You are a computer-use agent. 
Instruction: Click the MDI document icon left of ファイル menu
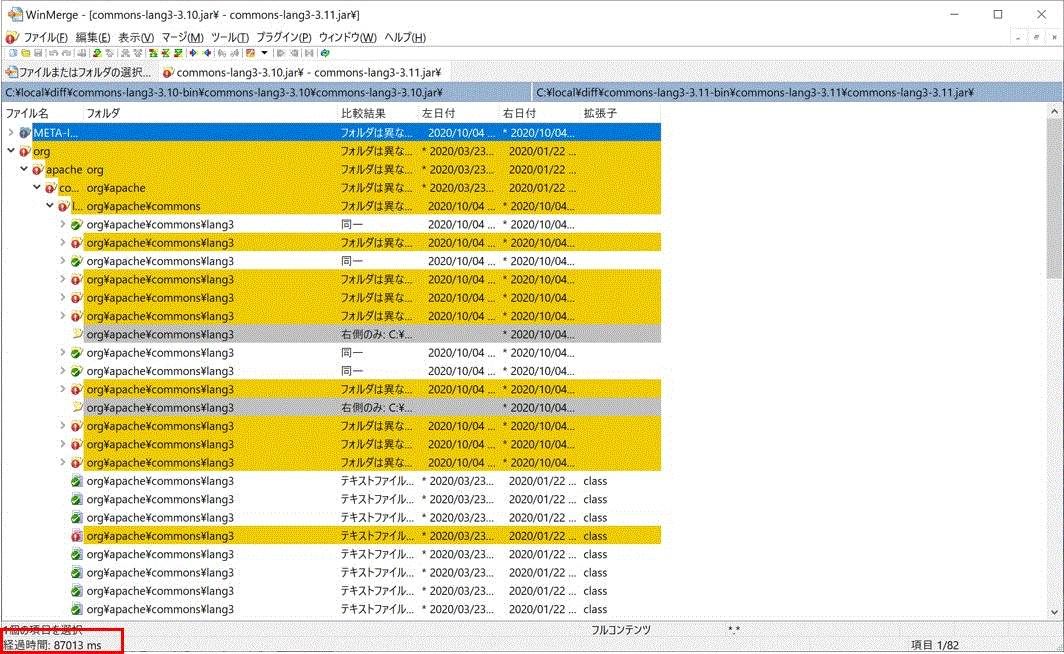(x=11, y=37)
